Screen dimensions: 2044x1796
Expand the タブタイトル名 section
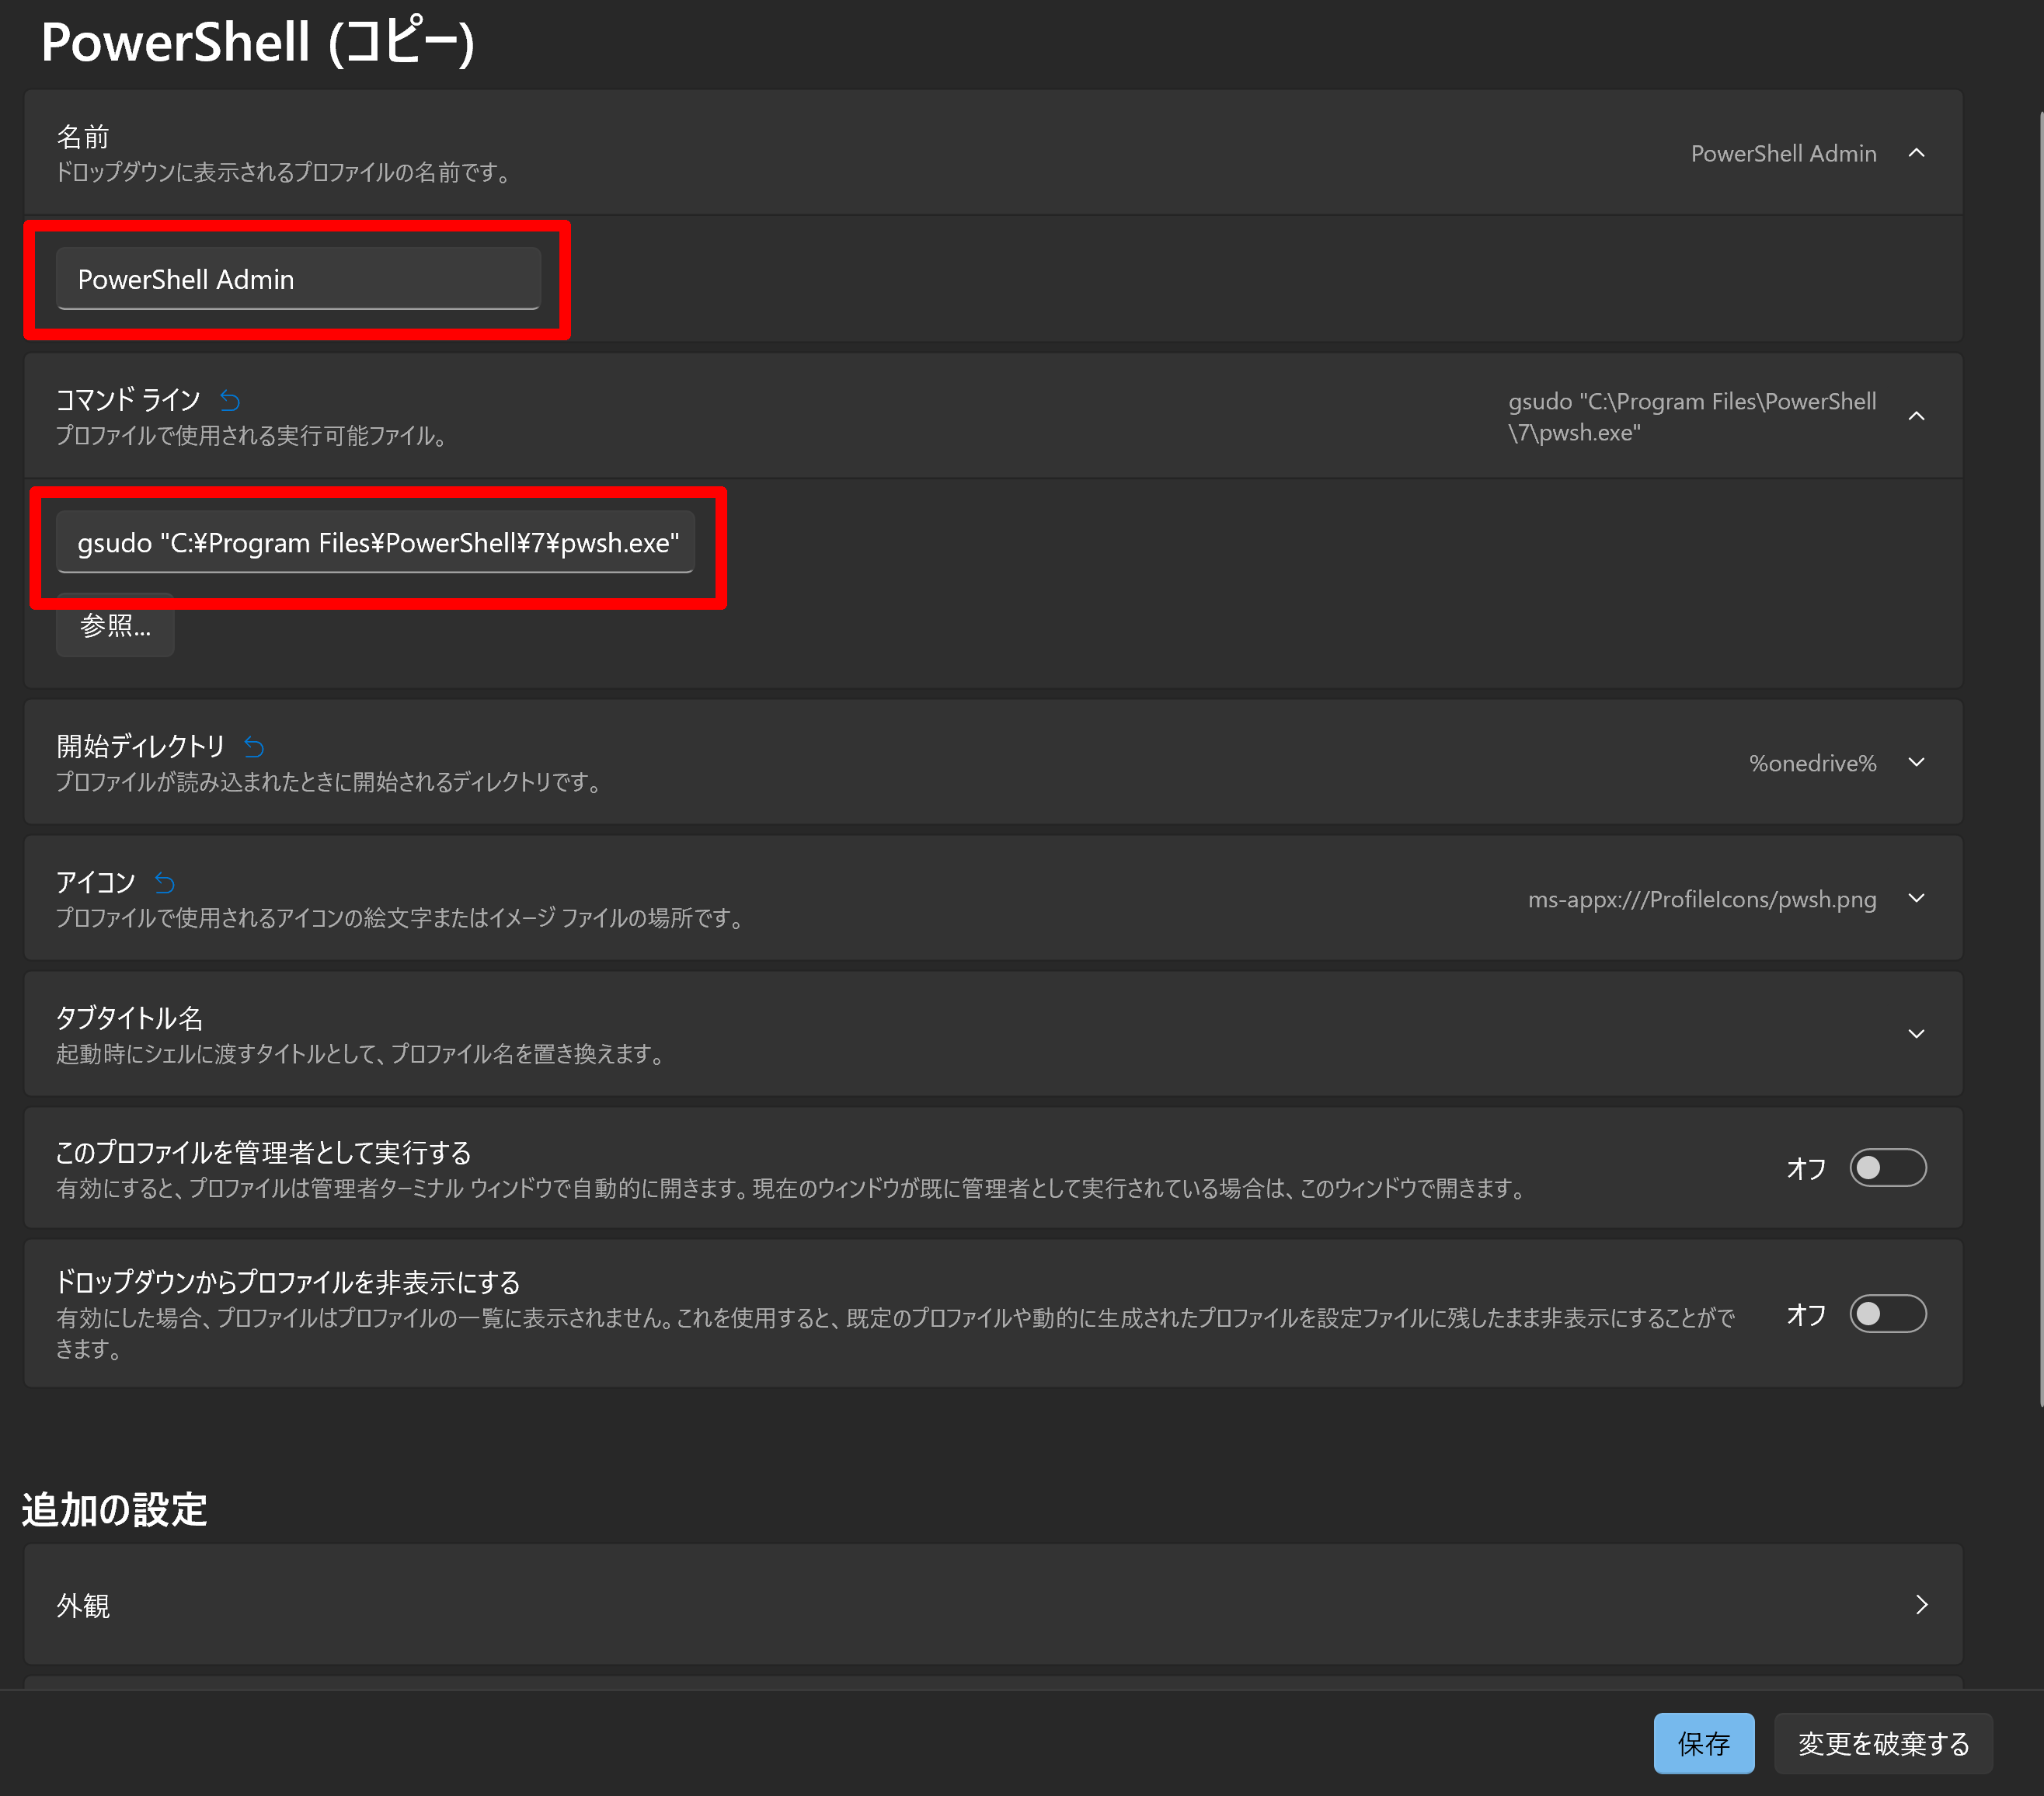[x=1916, y=1034]
